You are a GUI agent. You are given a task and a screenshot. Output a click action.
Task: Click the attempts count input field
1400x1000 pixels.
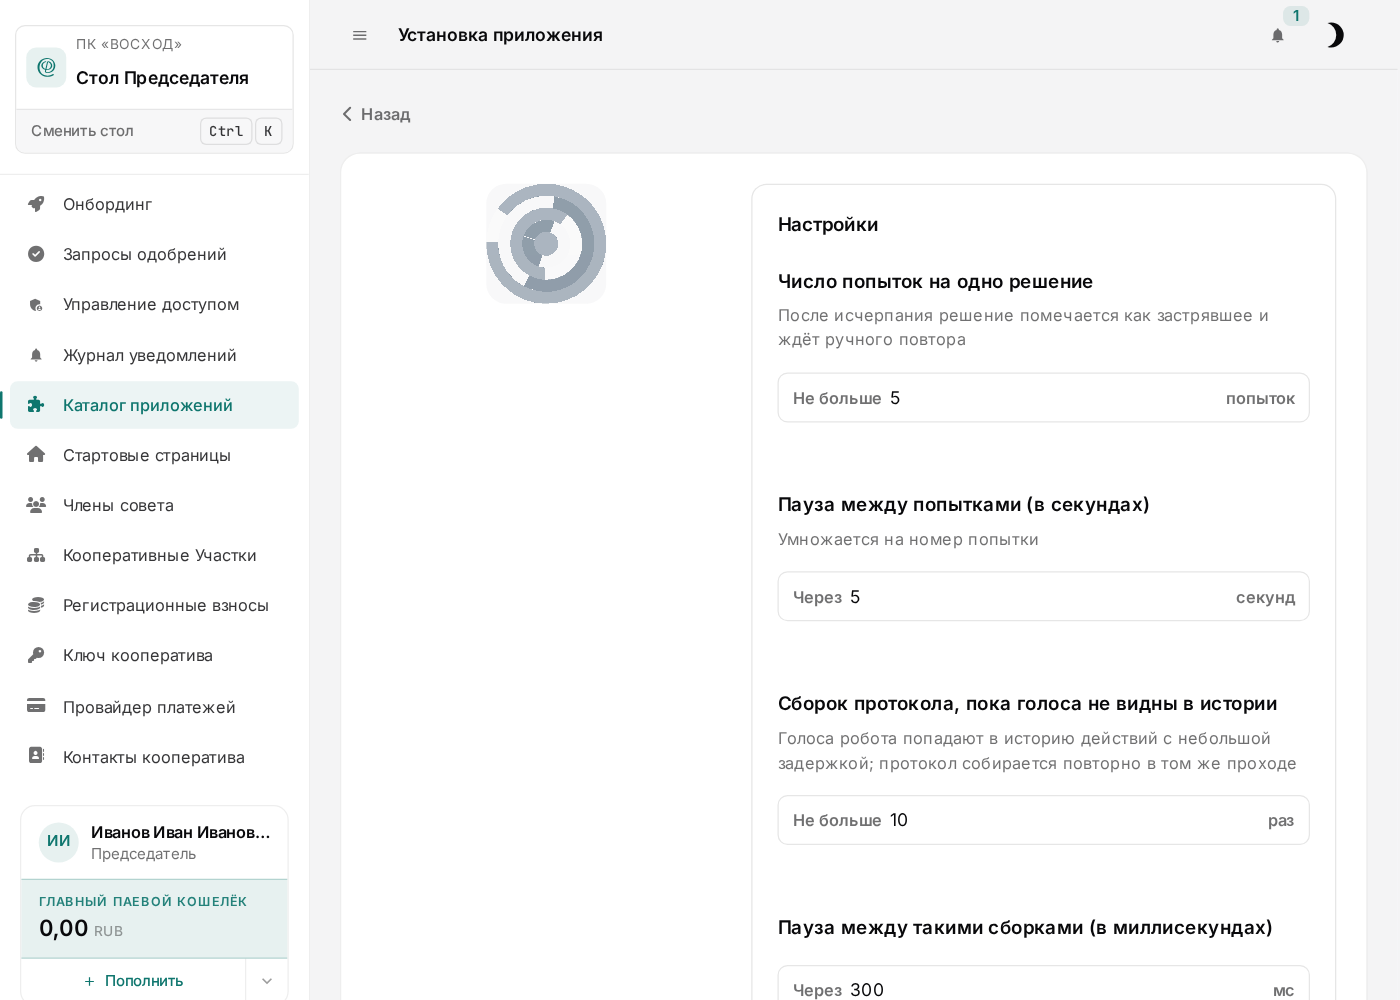pos(1043,398)
